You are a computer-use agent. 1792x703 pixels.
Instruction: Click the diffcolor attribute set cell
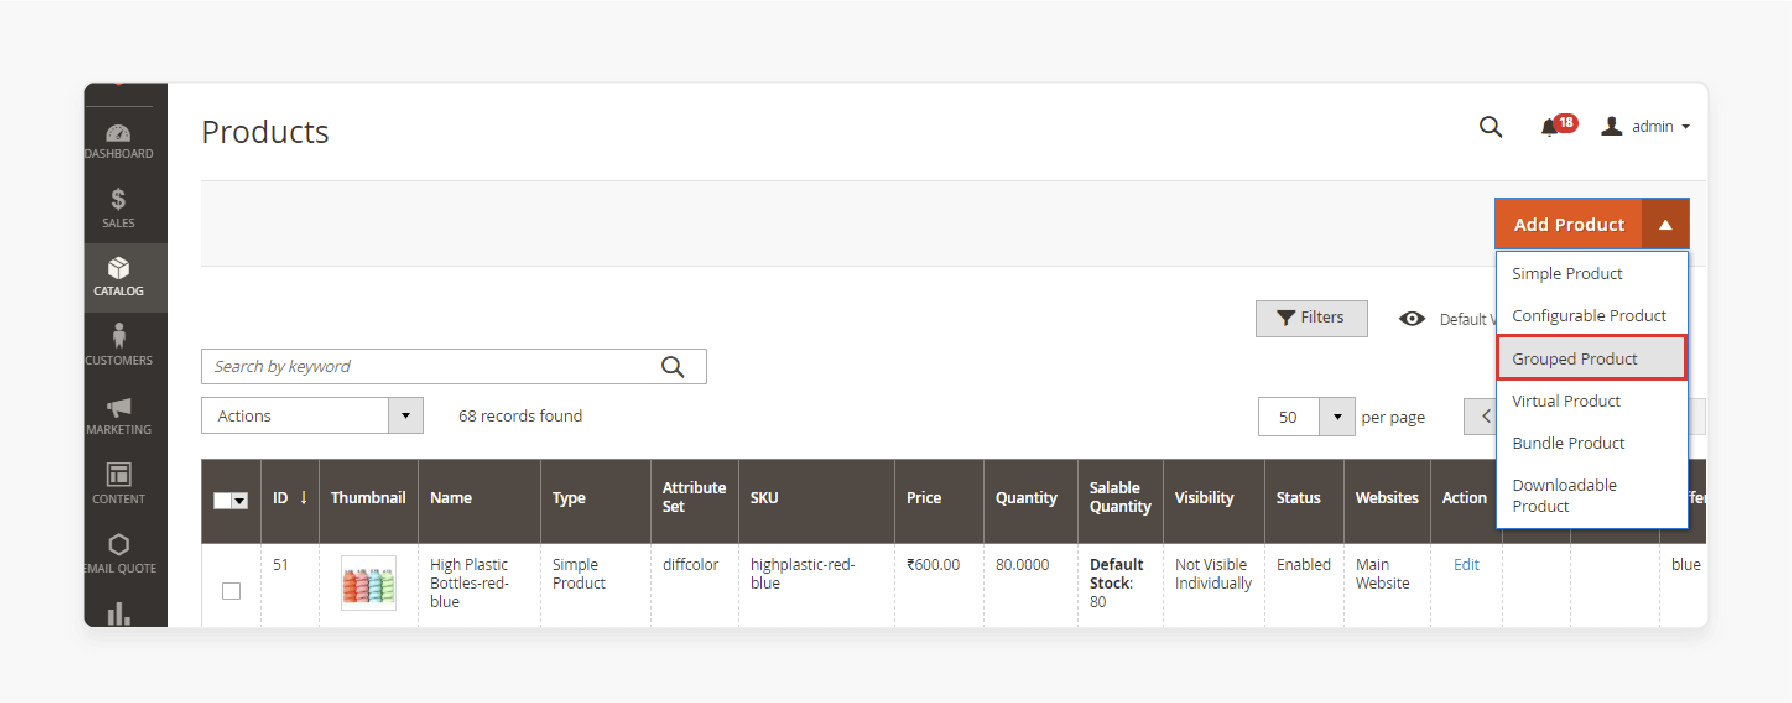point(690,565)
